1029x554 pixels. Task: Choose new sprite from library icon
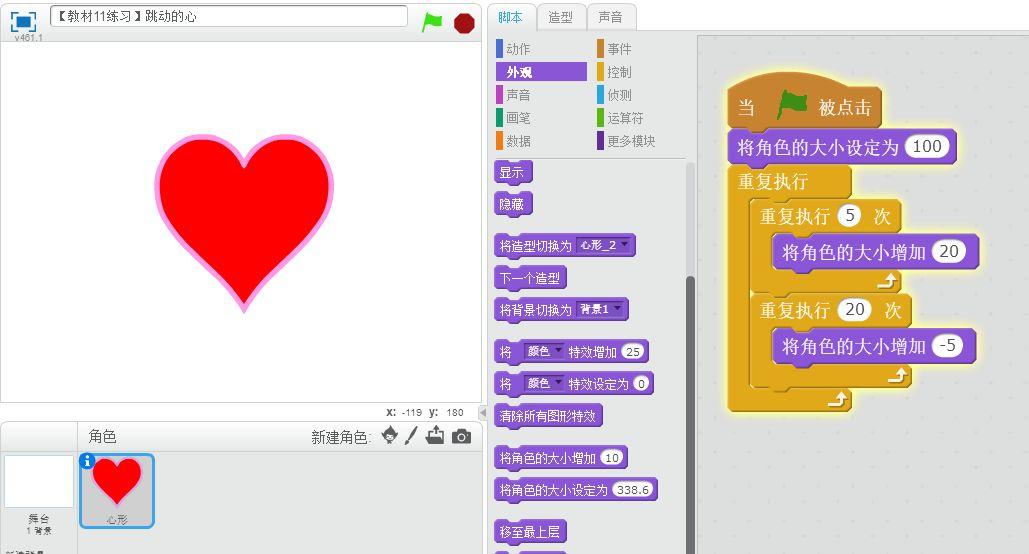pyautogui.click(x=390, y=435)
